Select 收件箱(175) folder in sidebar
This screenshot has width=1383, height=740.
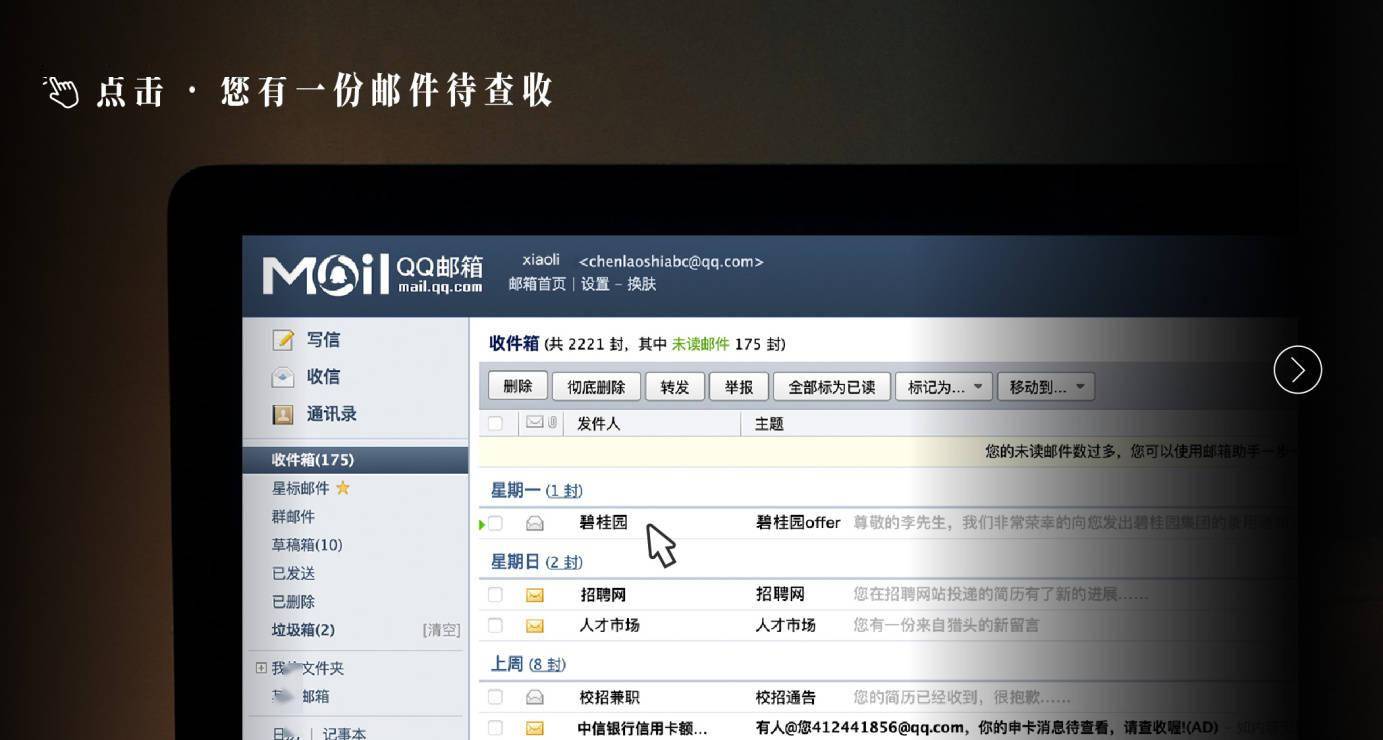355,460
